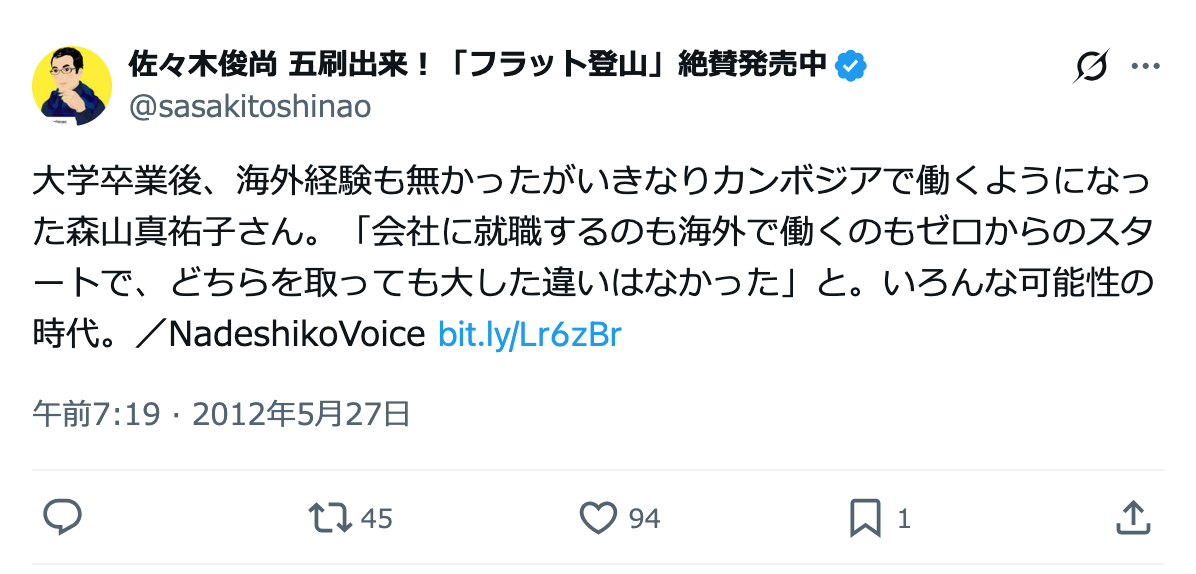The image size is (1196, 574).
Task: Toggle the bookmark icon for this post
Action: pos(865,518)
